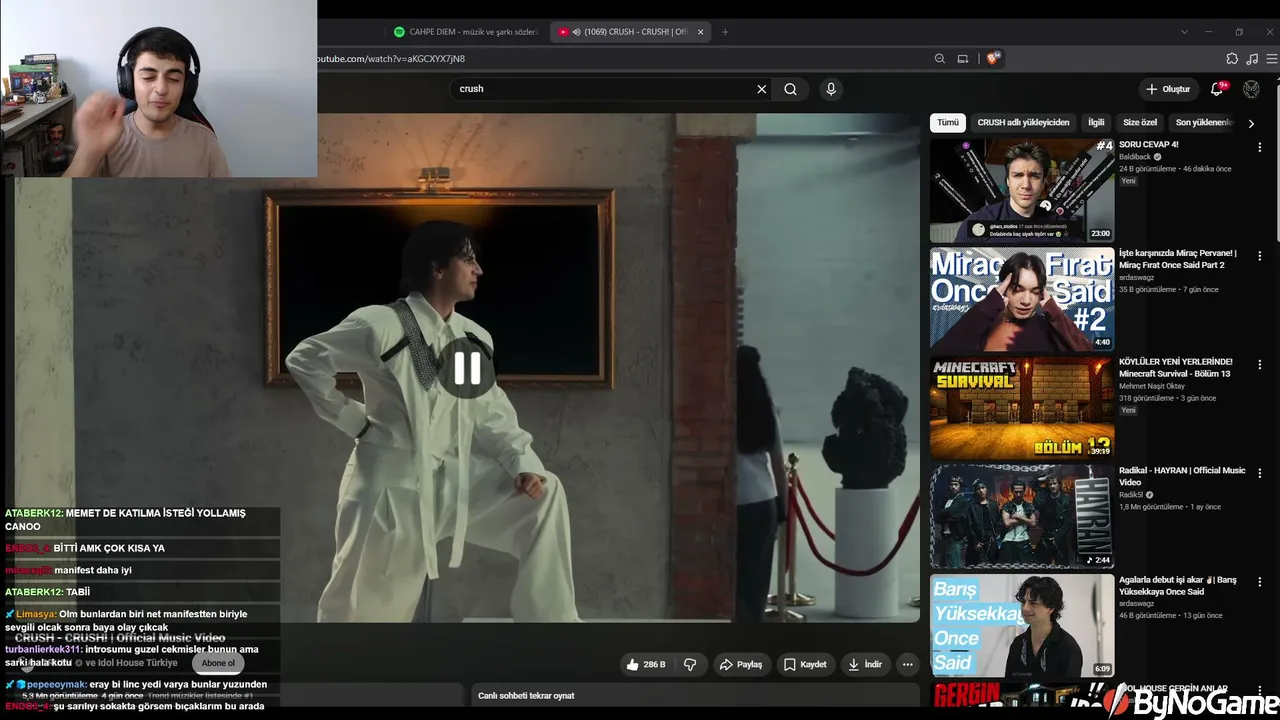Image resolution: width=1280 pixels, height=720 pixels.
Task: Open options for Agalarla debut işi akar
Action: tap(1260, 582)
